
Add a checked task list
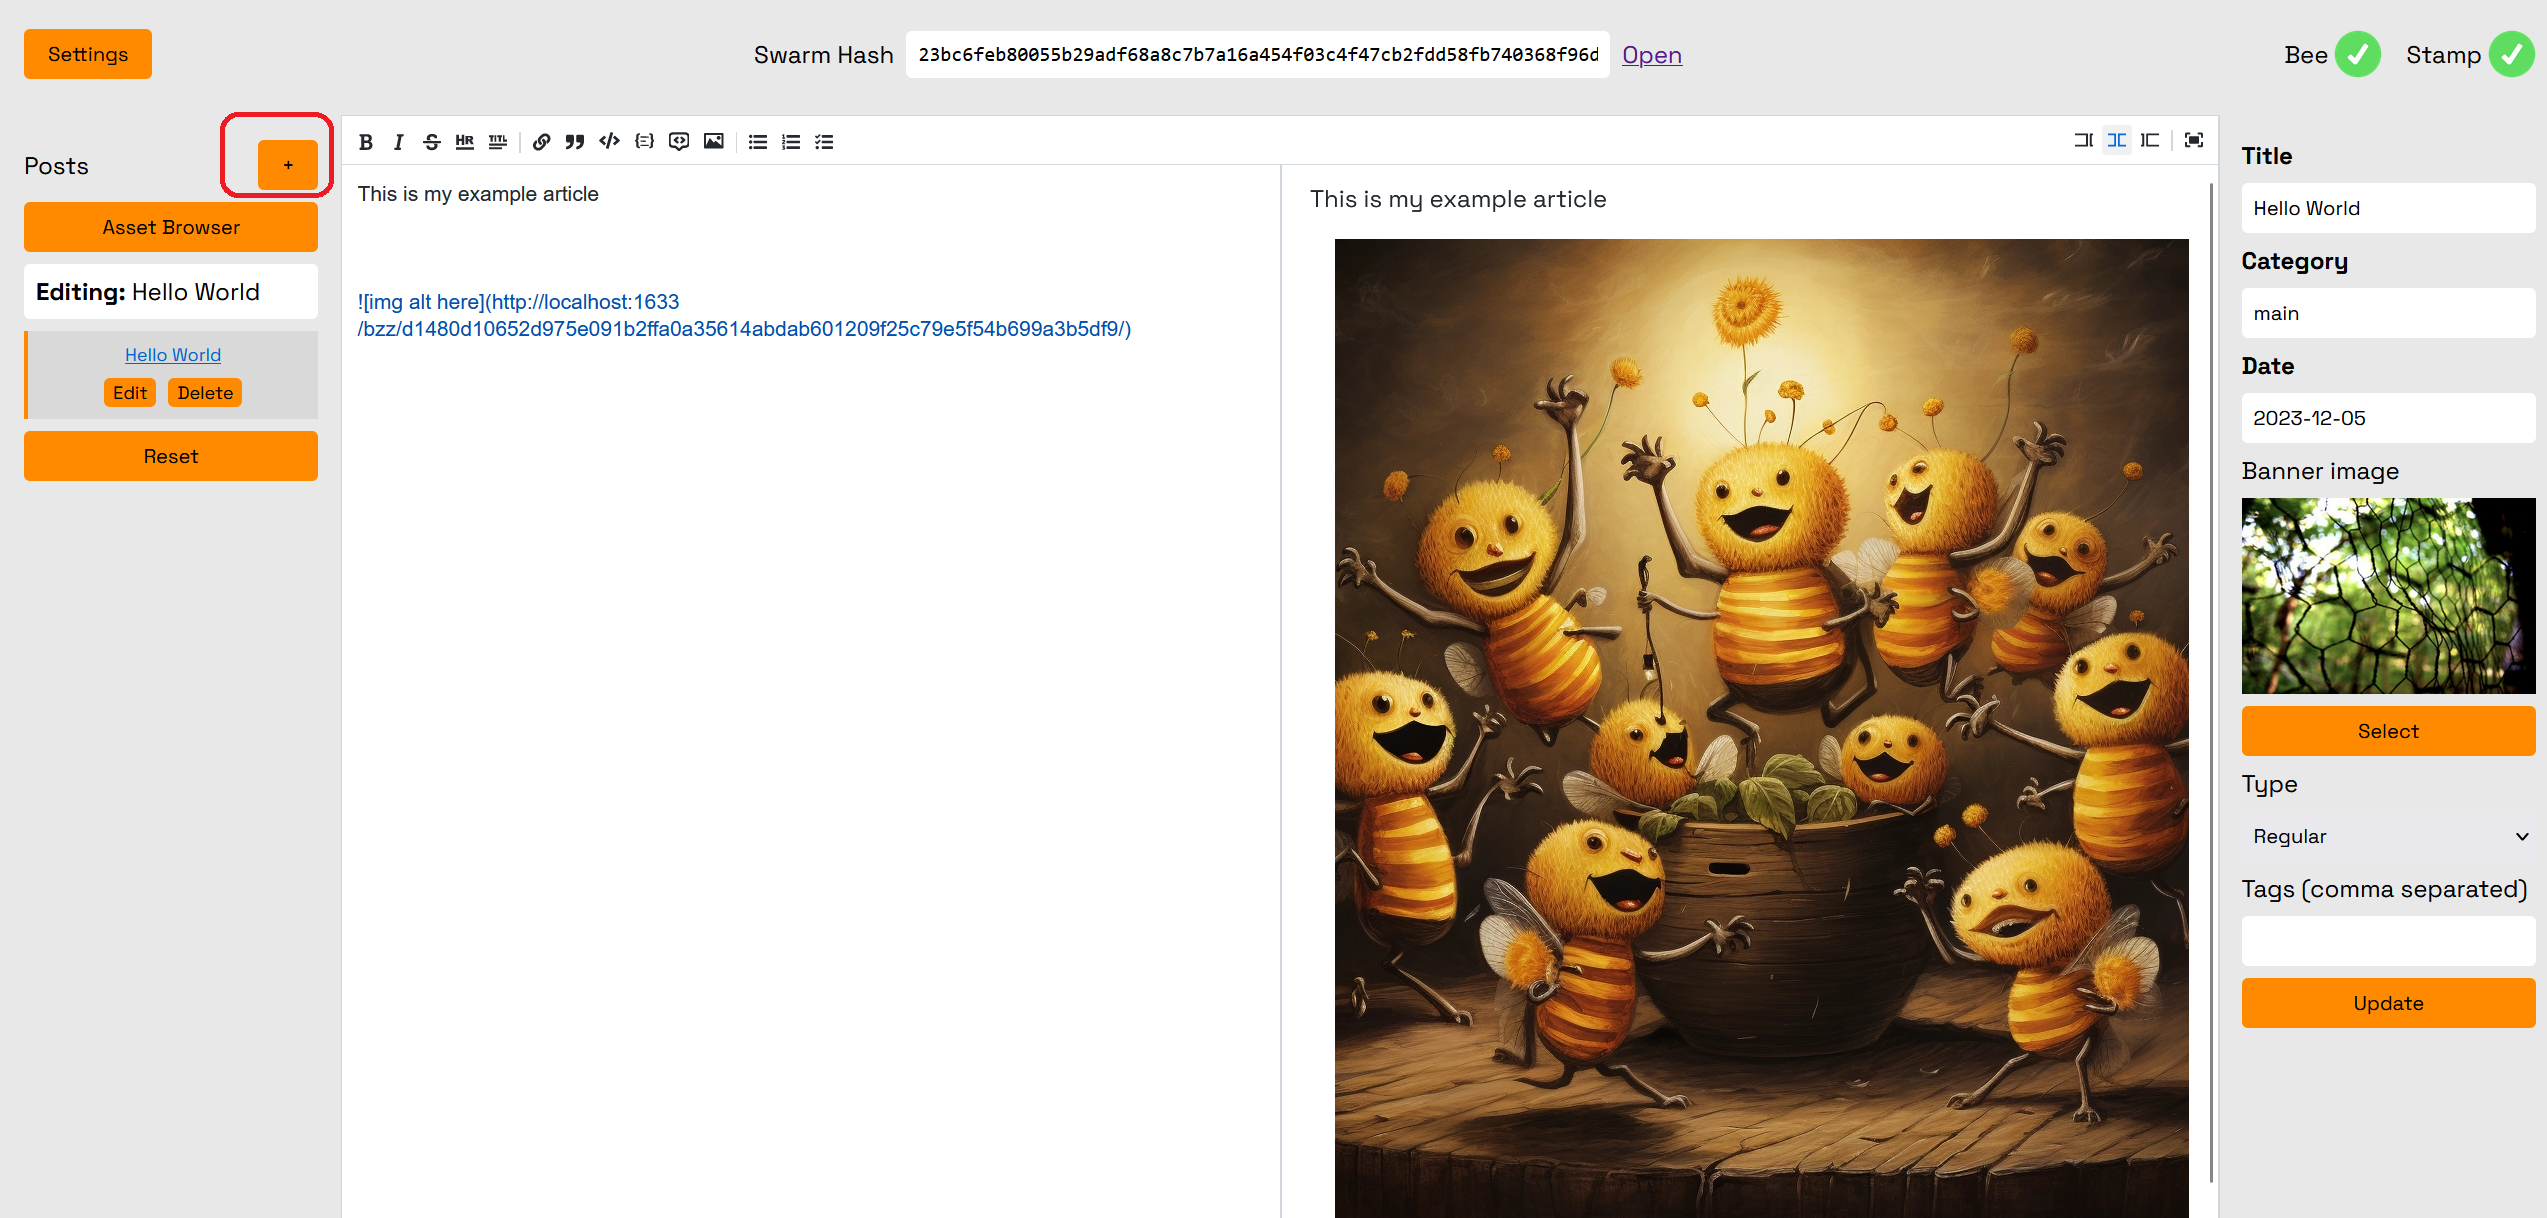click(824, 142)
